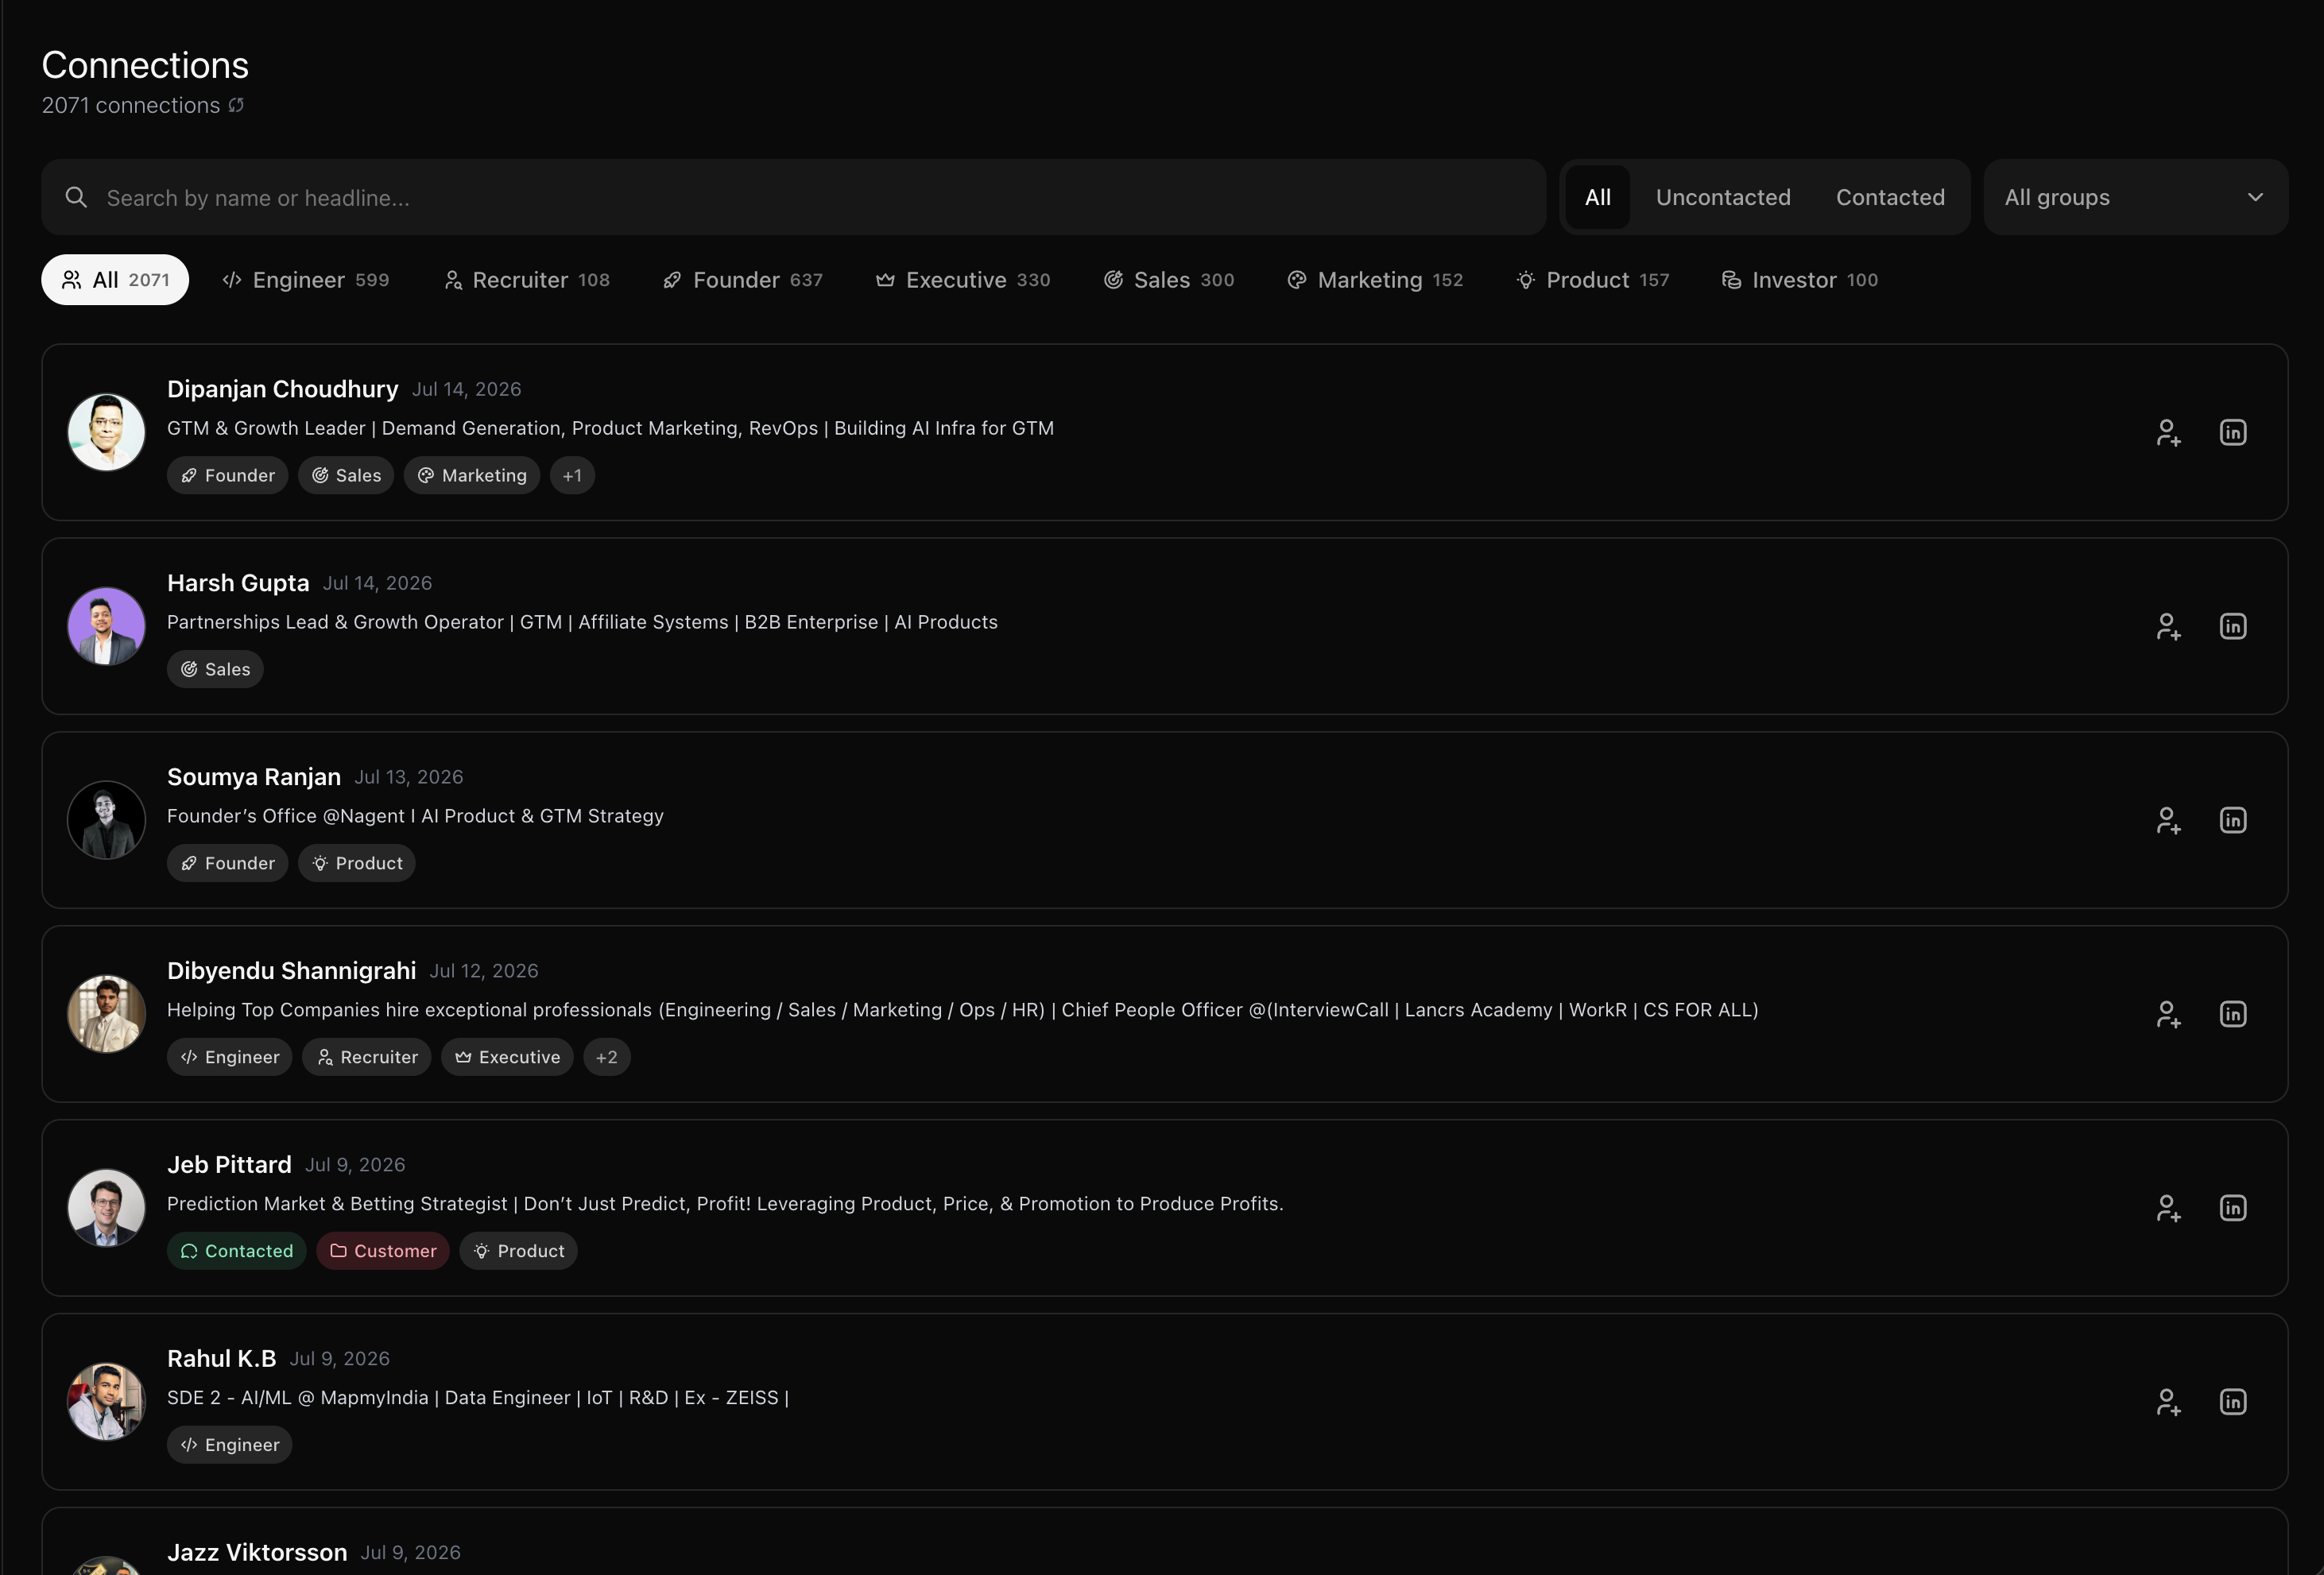Switch to the Investor 100 tab

pos(1799,280)
